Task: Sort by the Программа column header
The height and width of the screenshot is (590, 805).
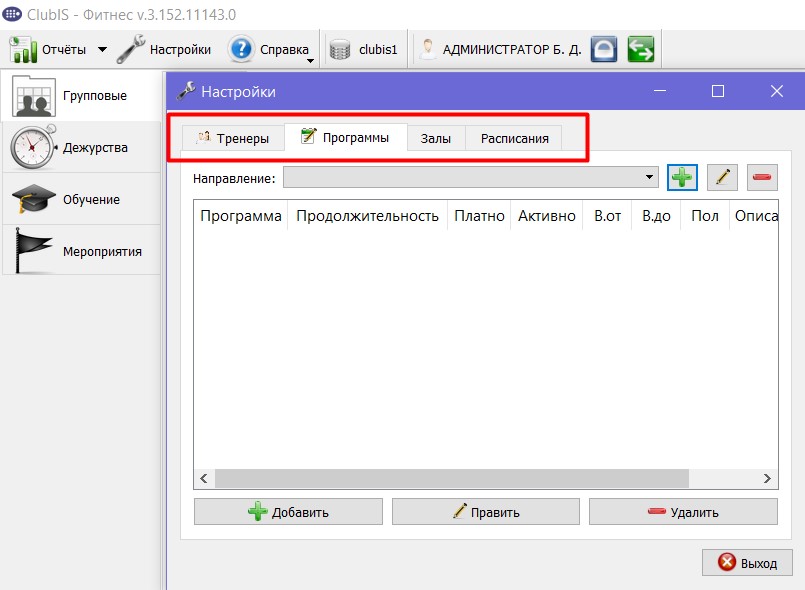Action: pos(241,216)
